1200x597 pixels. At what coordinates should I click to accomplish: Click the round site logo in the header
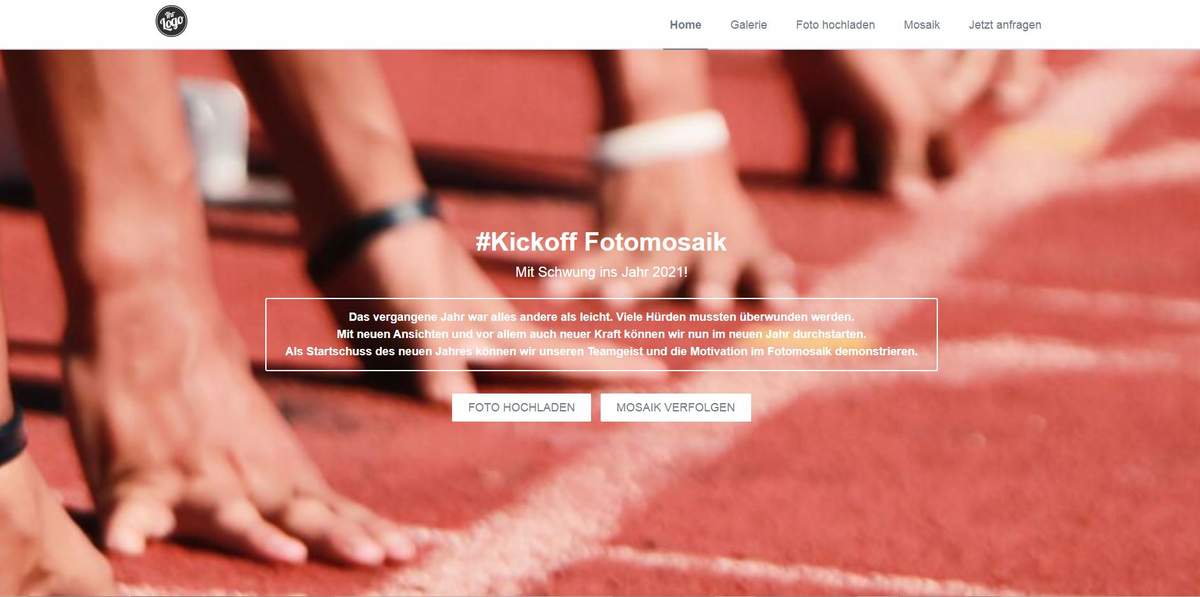172,21
